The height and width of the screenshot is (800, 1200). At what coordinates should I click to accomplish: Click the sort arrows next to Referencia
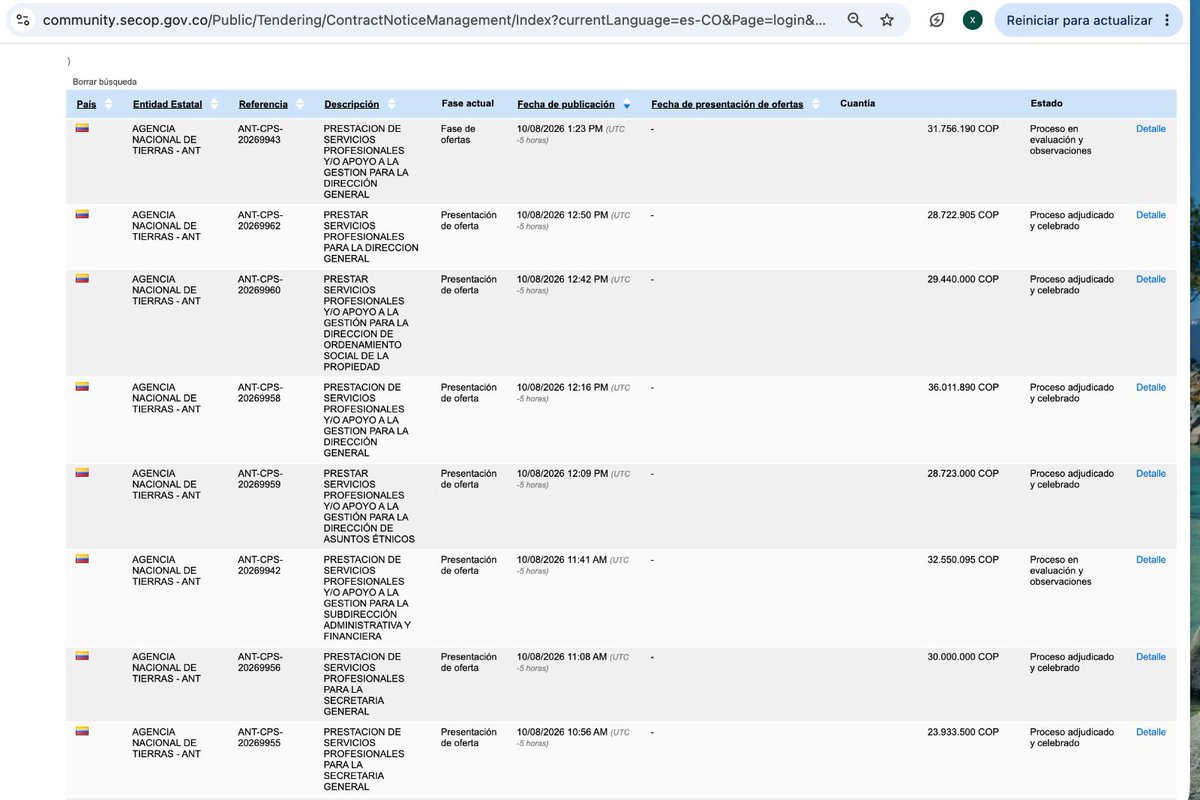[x=299, y=104]
